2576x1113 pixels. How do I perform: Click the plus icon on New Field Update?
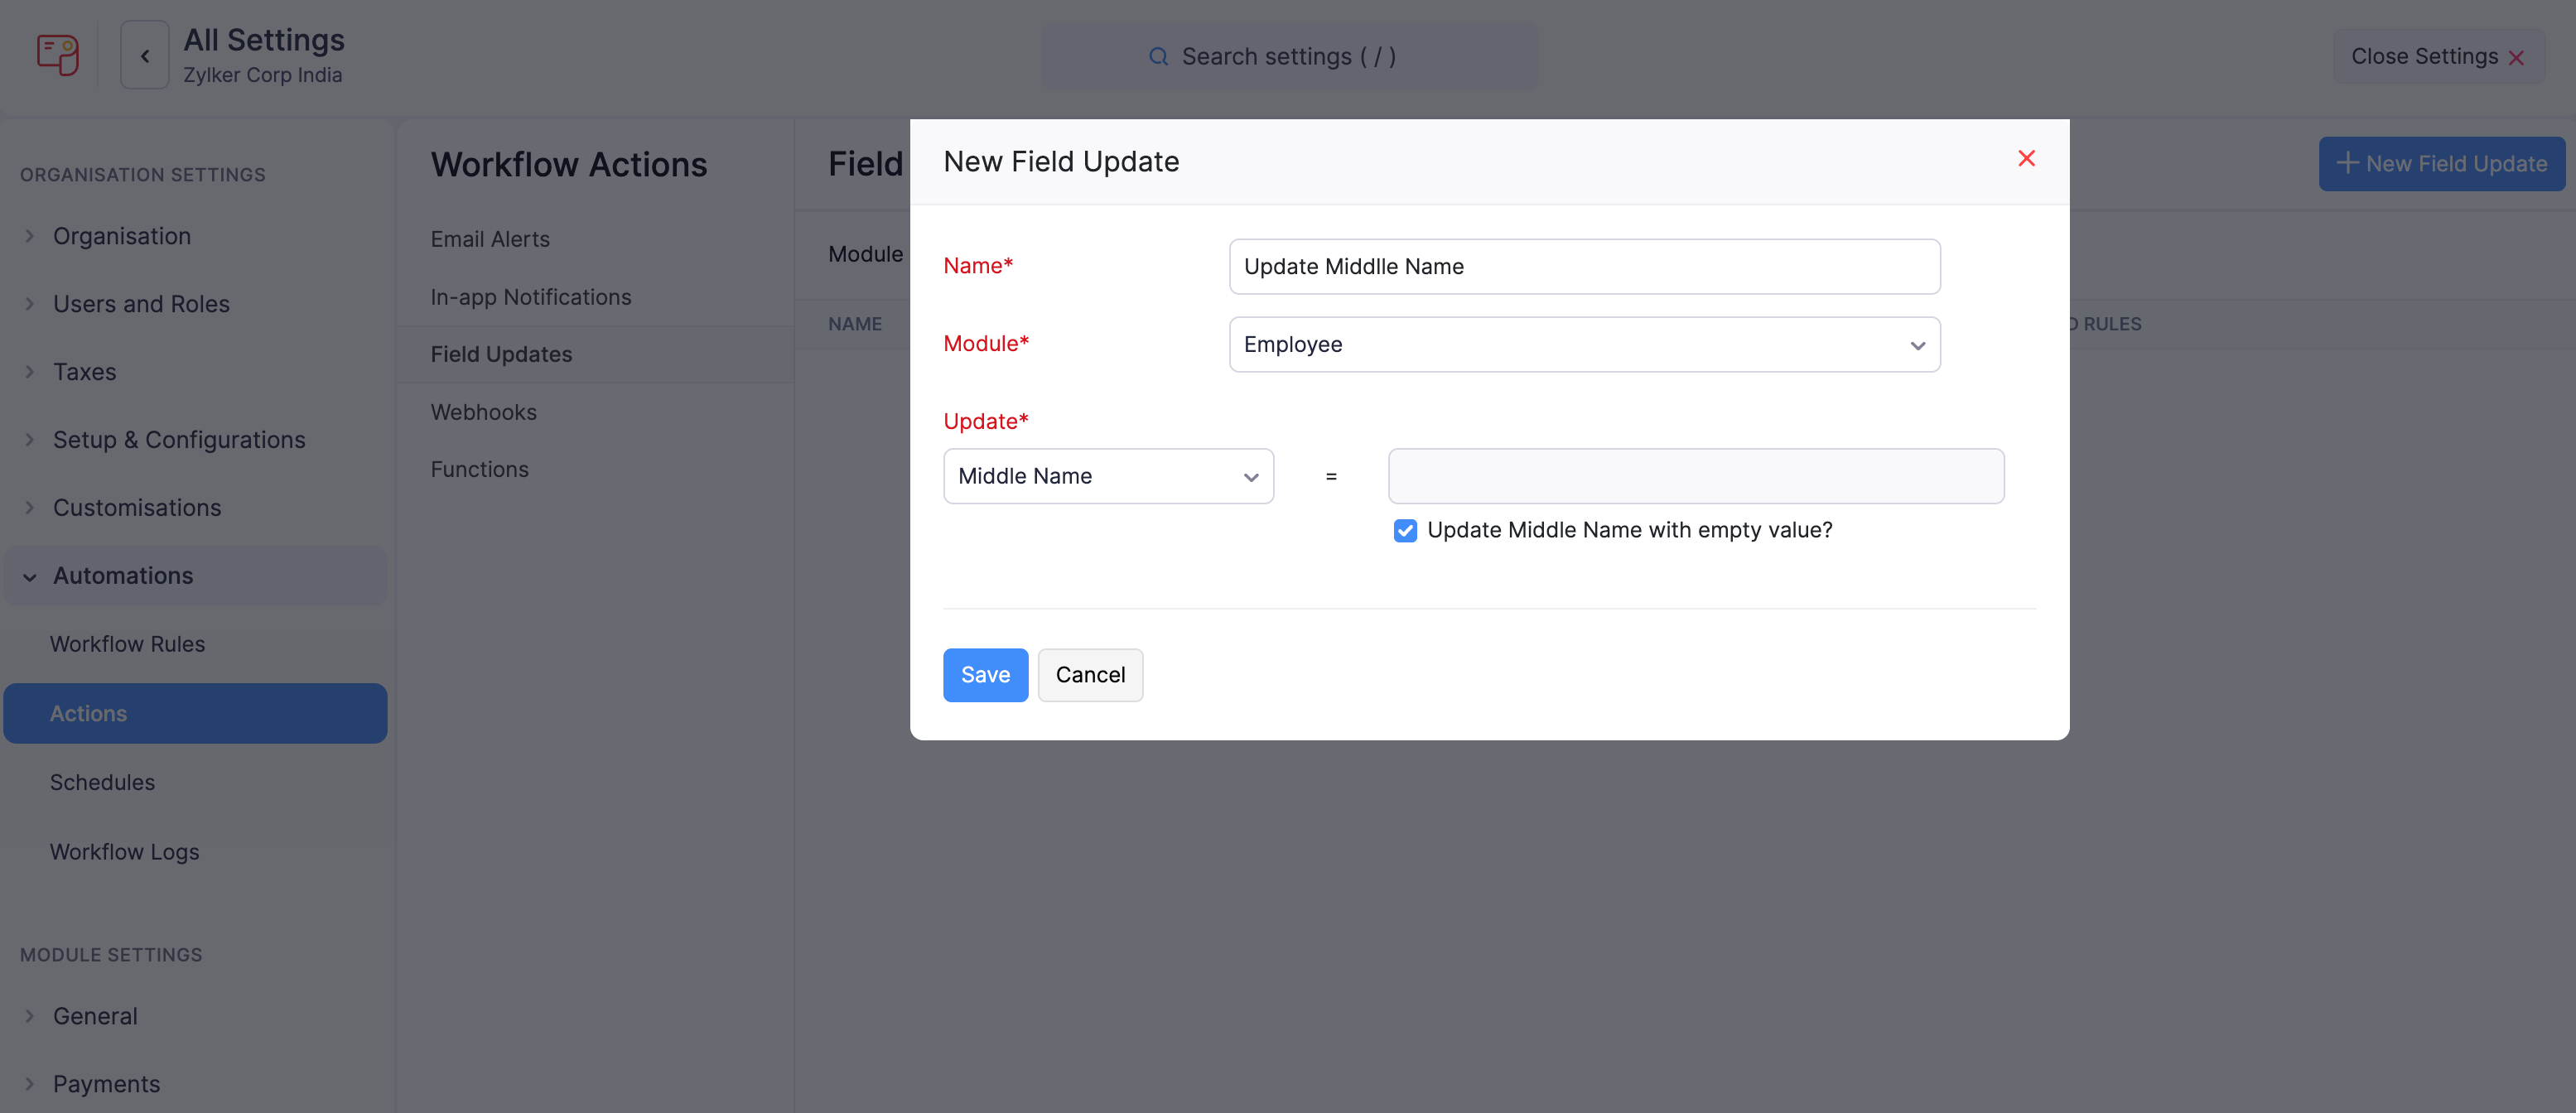click(x=2346, y=163)
